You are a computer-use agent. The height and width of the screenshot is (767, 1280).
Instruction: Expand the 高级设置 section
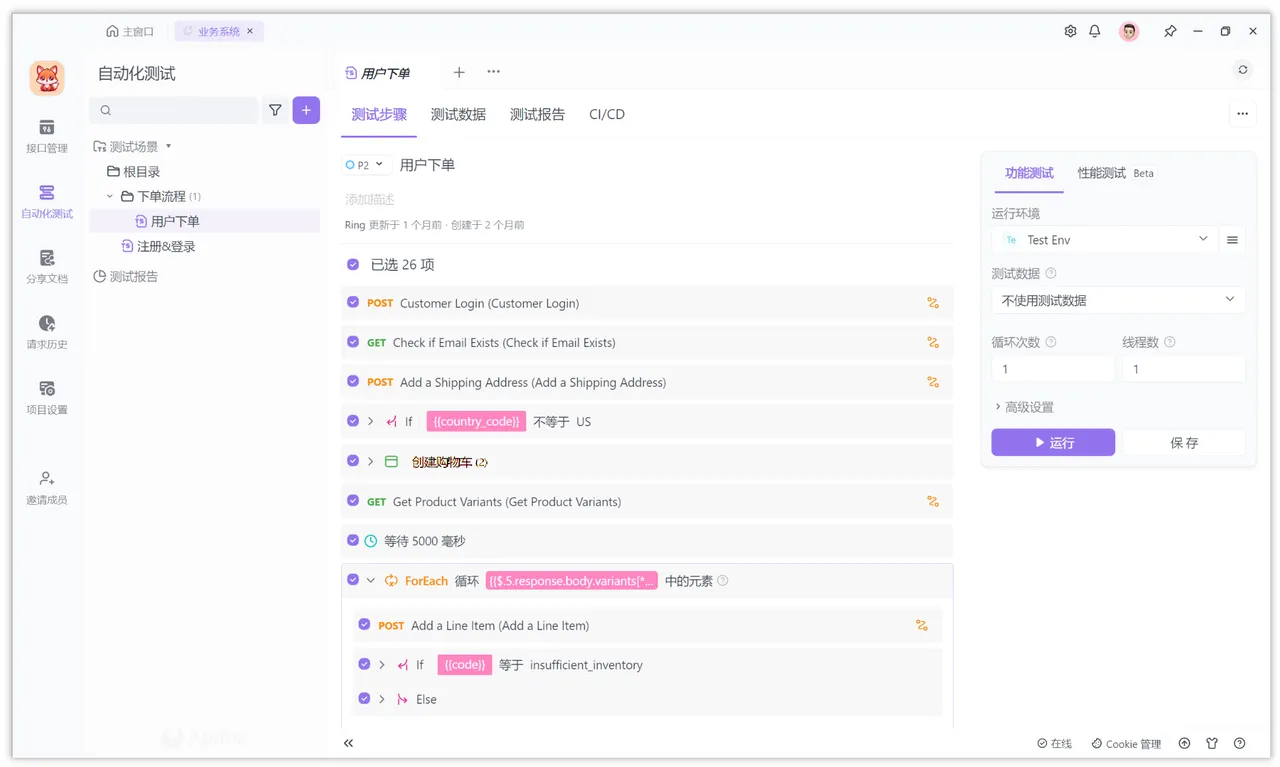[1023, 407]
